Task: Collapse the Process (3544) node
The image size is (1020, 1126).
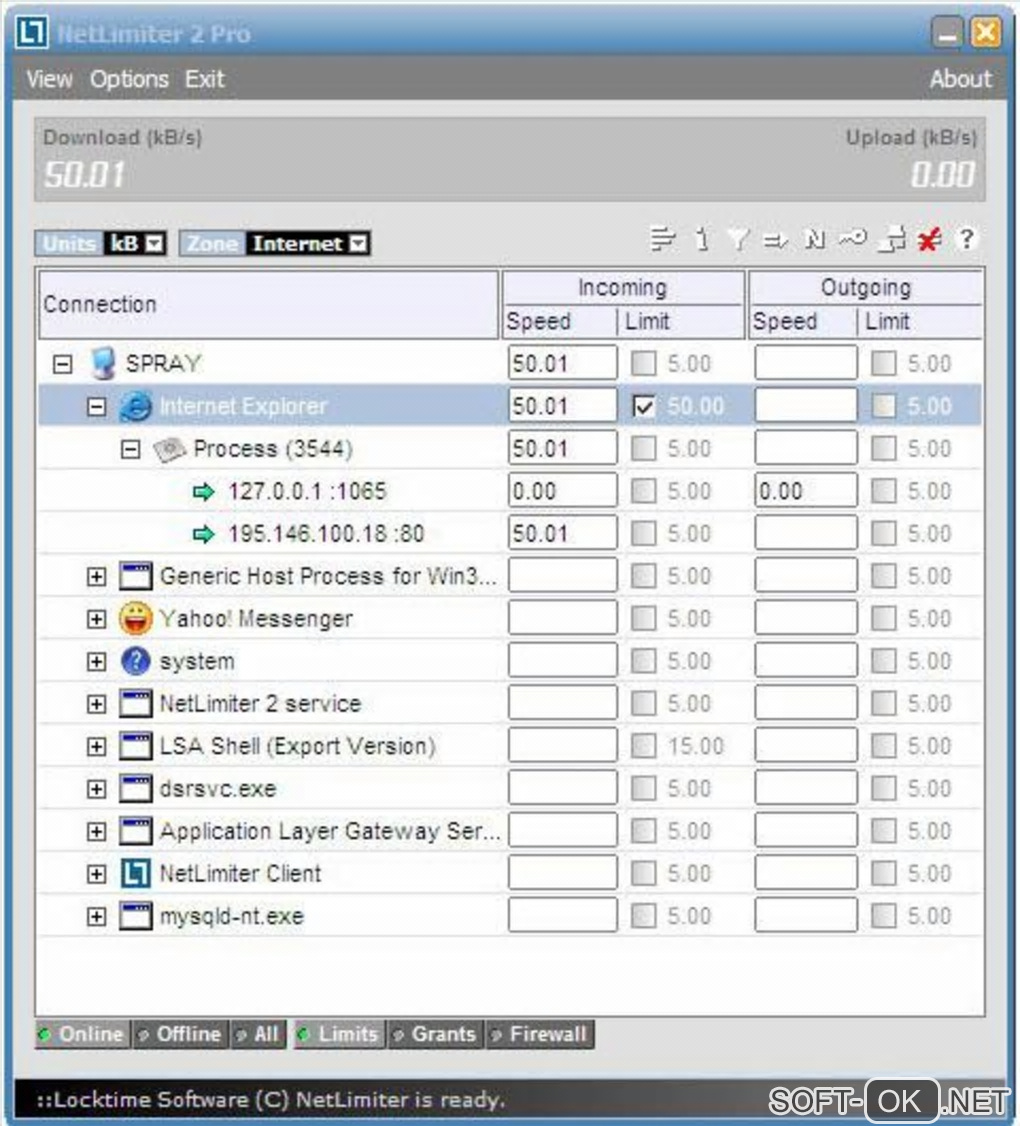Action: [x=130, y=450]
